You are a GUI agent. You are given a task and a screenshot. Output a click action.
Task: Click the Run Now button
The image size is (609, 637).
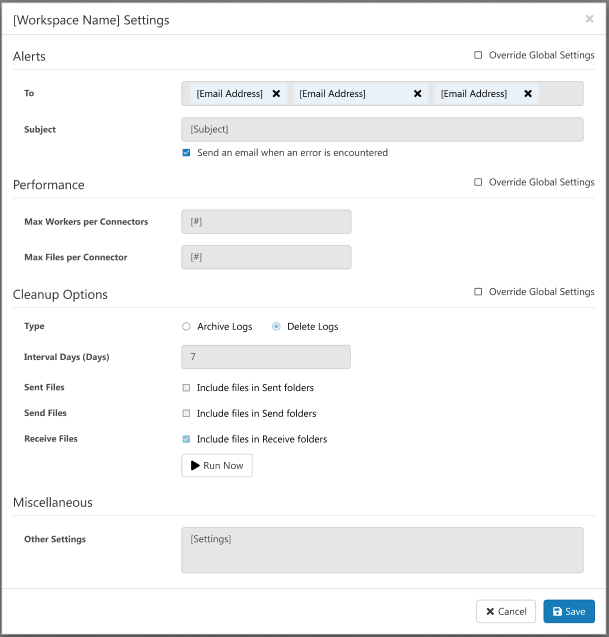[x=217, y=466]
